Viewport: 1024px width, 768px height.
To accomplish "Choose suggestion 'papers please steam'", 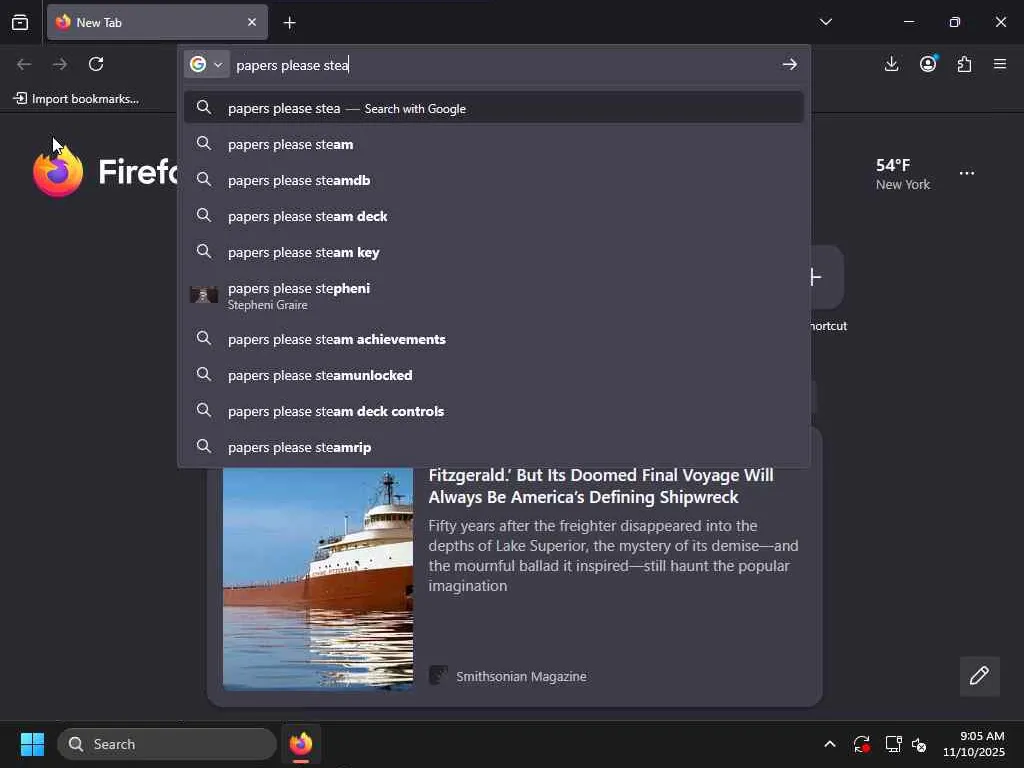I will pos(494,144).
